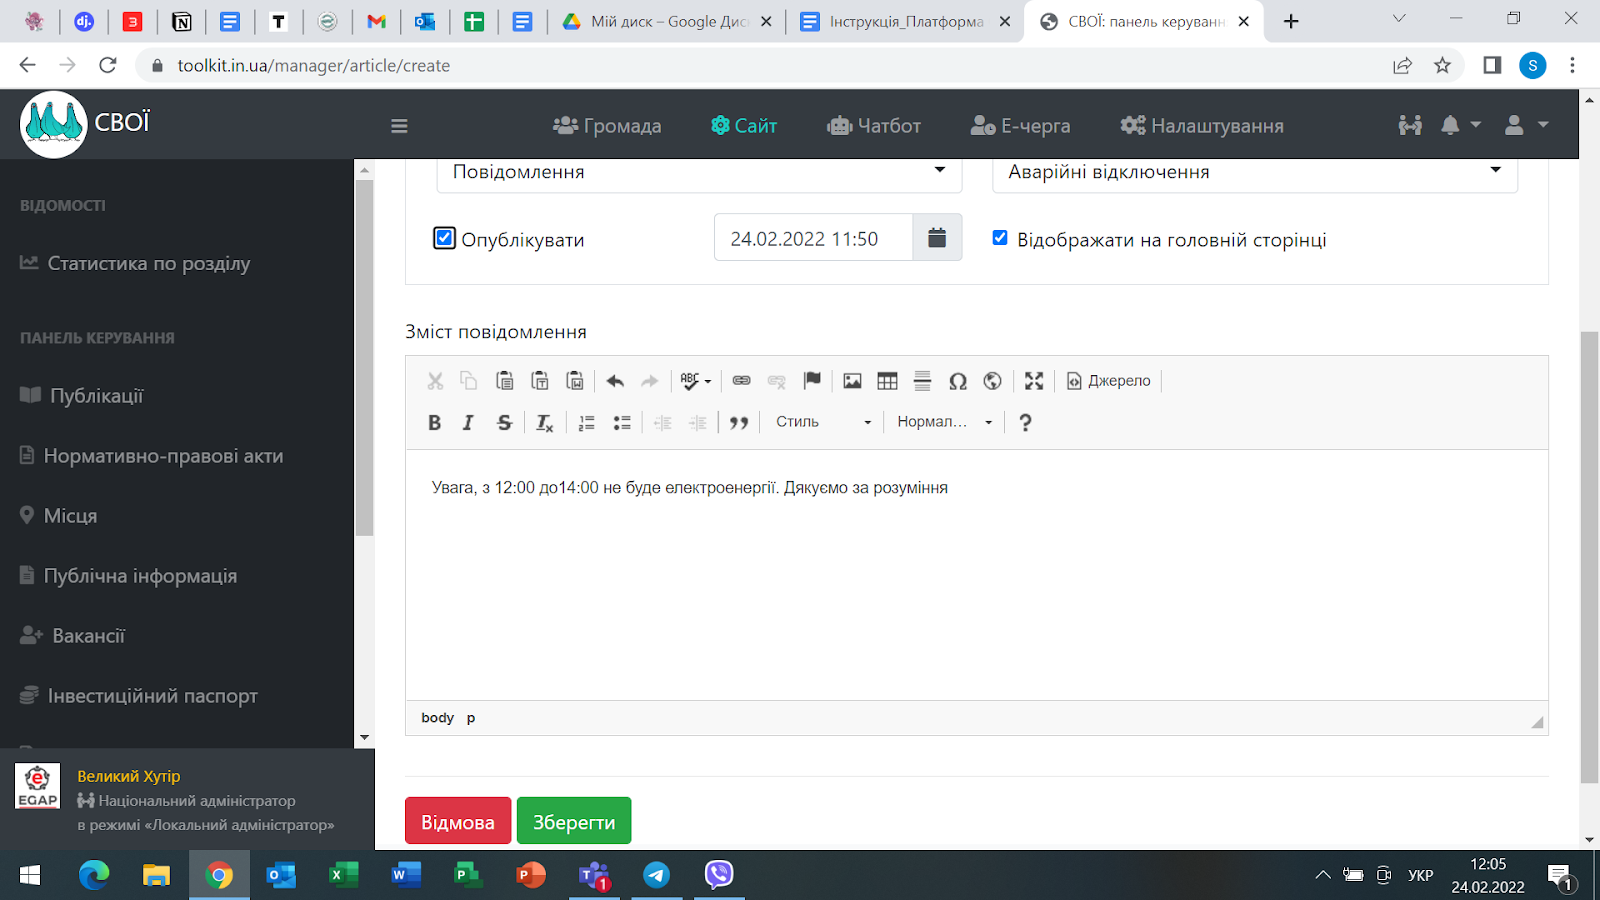This screenshot has height=900, width=1600.
Task: Click the red Відмова button
Action: [458, 821]
